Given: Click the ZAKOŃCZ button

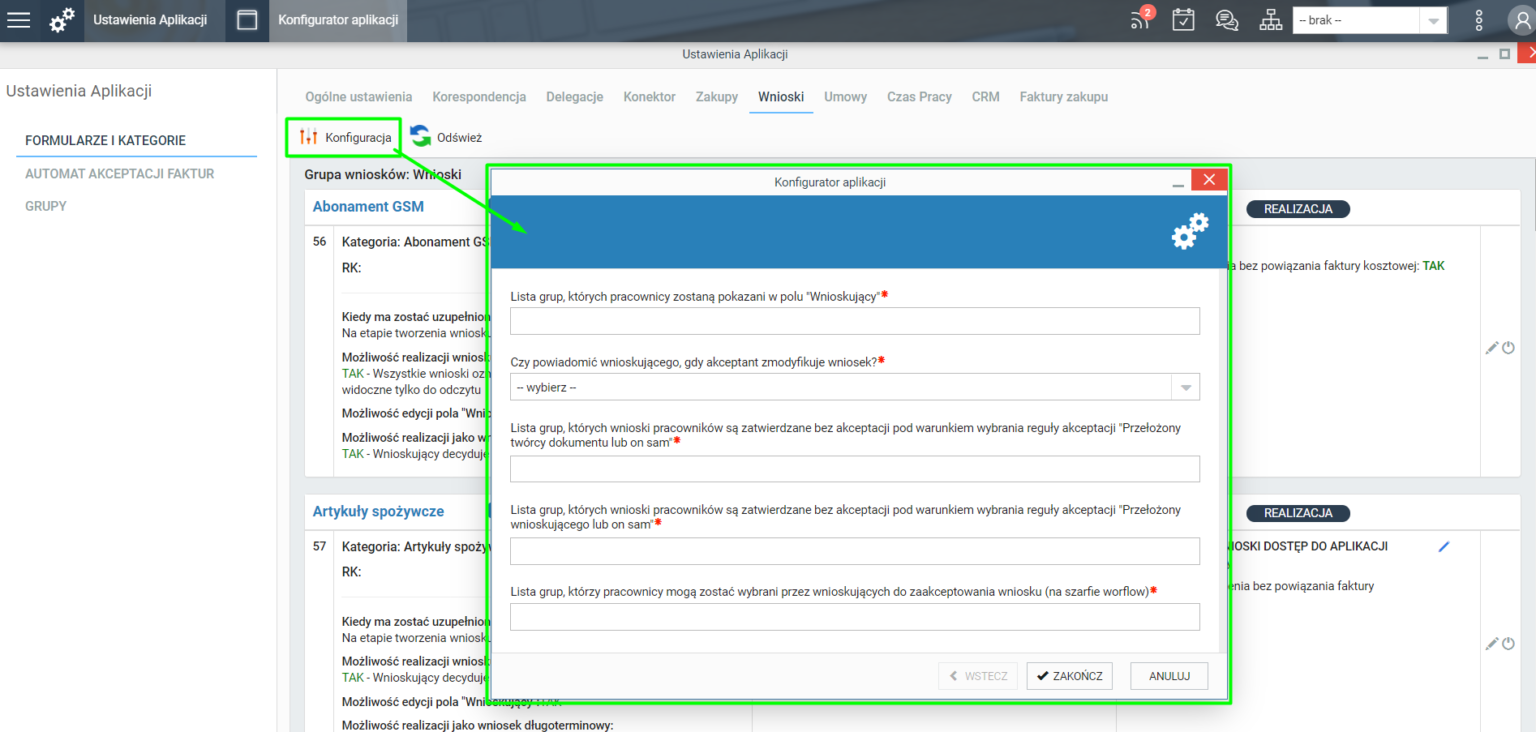Looking at the screenshot, I should (1070, 676).
